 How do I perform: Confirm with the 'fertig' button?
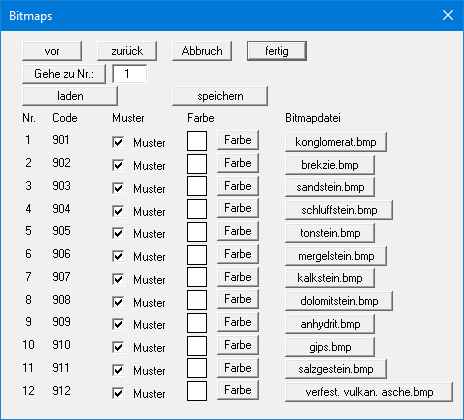pyautogui.click(x=277, y=51)
